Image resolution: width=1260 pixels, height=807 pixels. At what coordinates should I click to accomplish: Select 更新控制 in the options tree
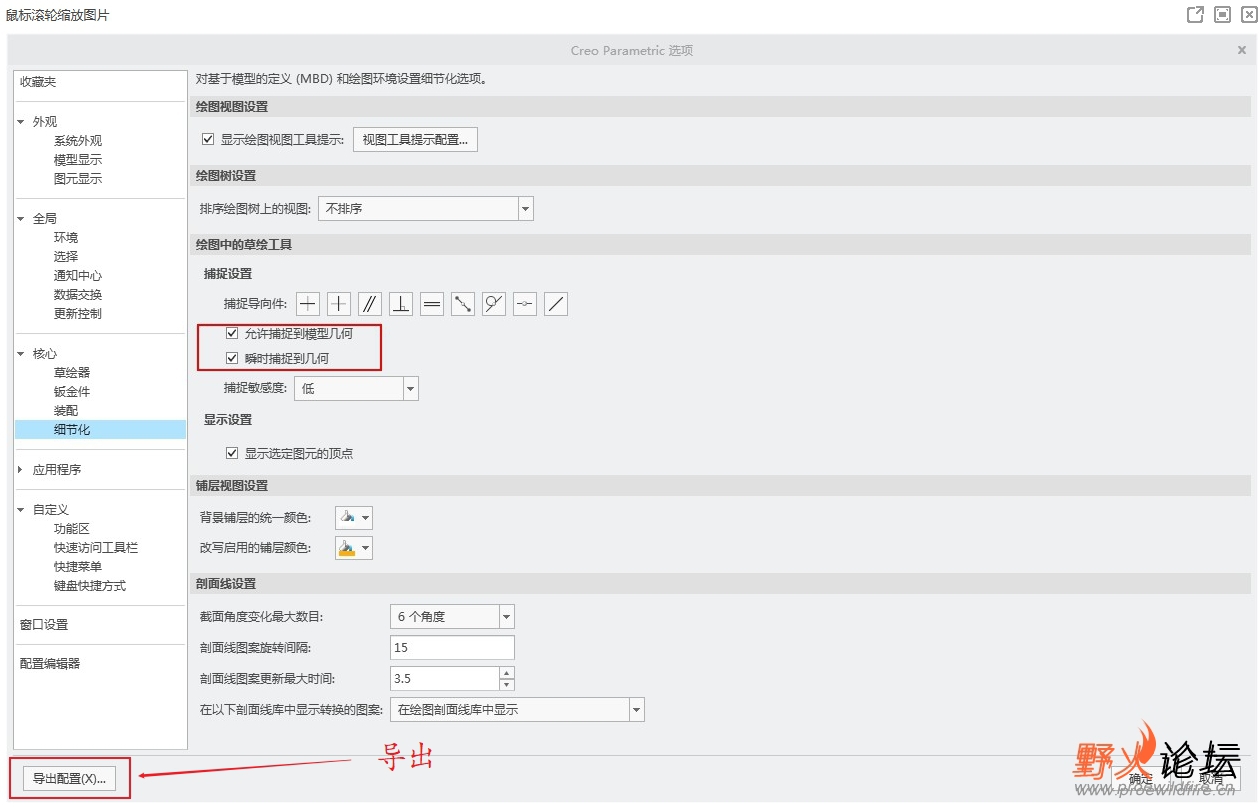click(78, 314)
